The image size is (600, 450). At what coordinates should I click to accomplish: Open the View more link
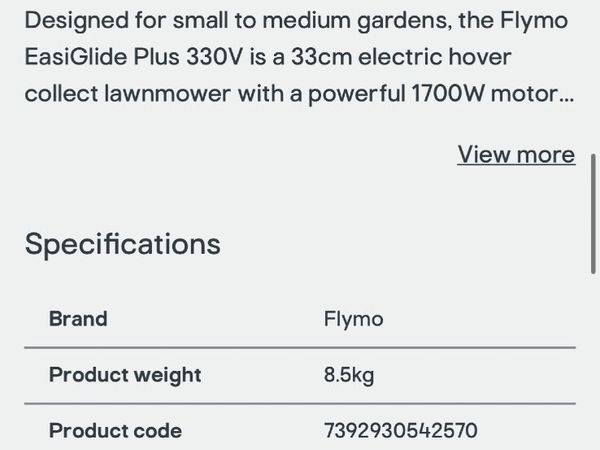[516, 155]
